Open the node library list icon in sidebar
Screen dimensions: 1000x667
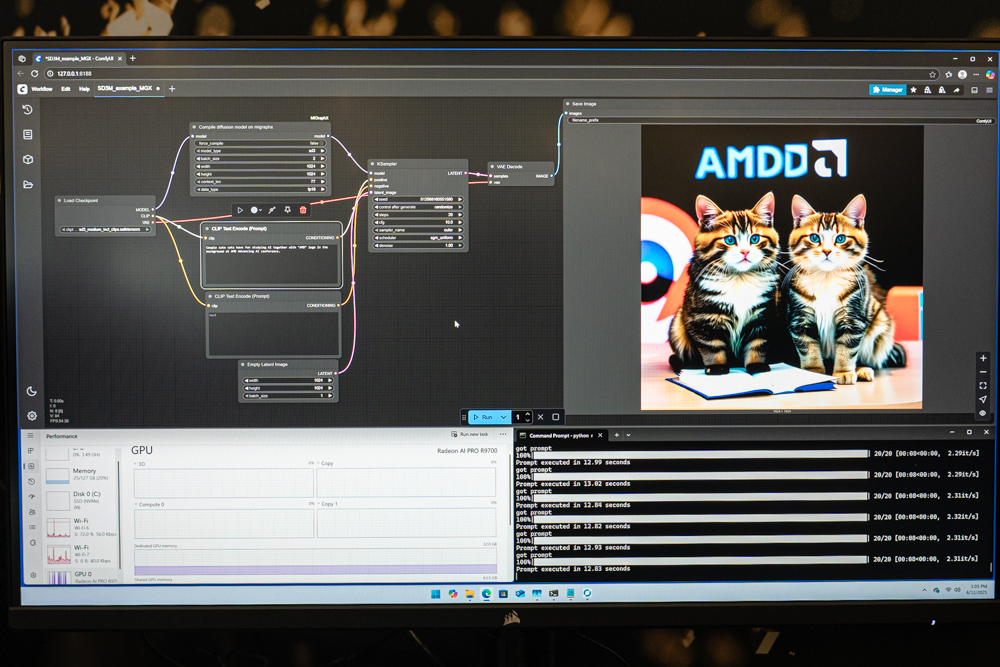[27, 135]
